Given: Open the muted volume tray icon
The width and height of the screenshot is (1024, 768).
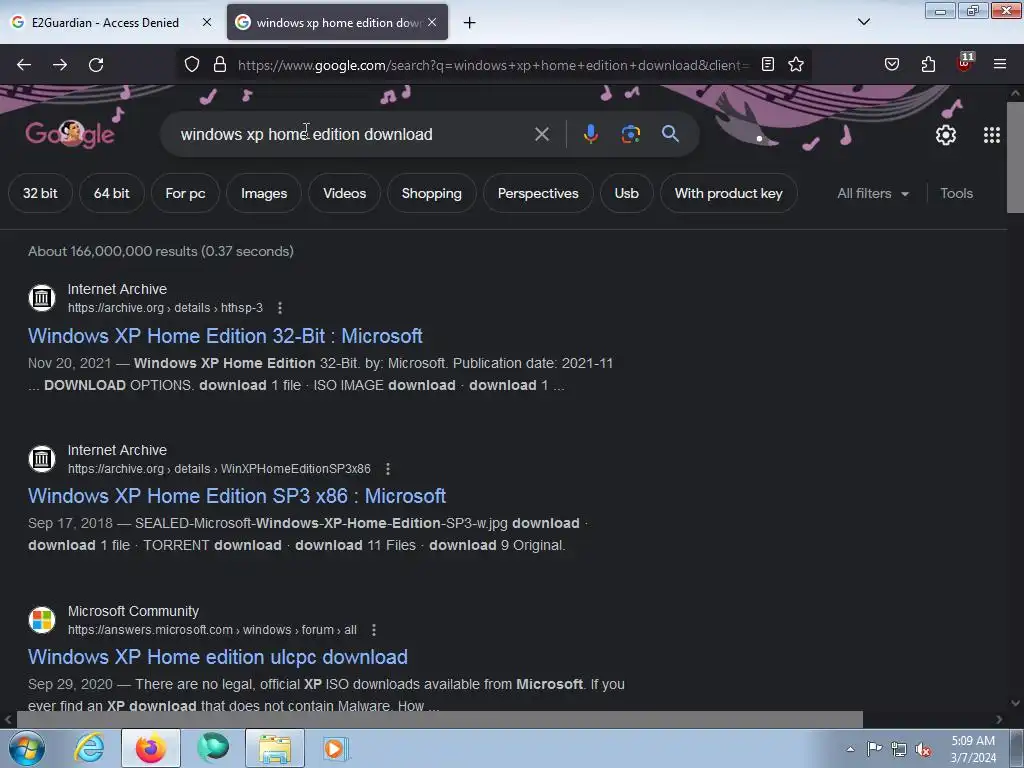Looking at the screenshot, I should coord(923,750).
